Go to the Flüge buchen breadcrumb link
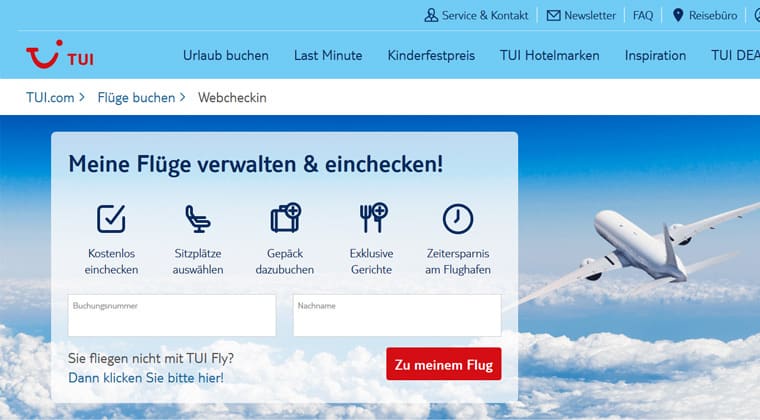Viewport: 760px width, 420px height. tap(136, 97)
